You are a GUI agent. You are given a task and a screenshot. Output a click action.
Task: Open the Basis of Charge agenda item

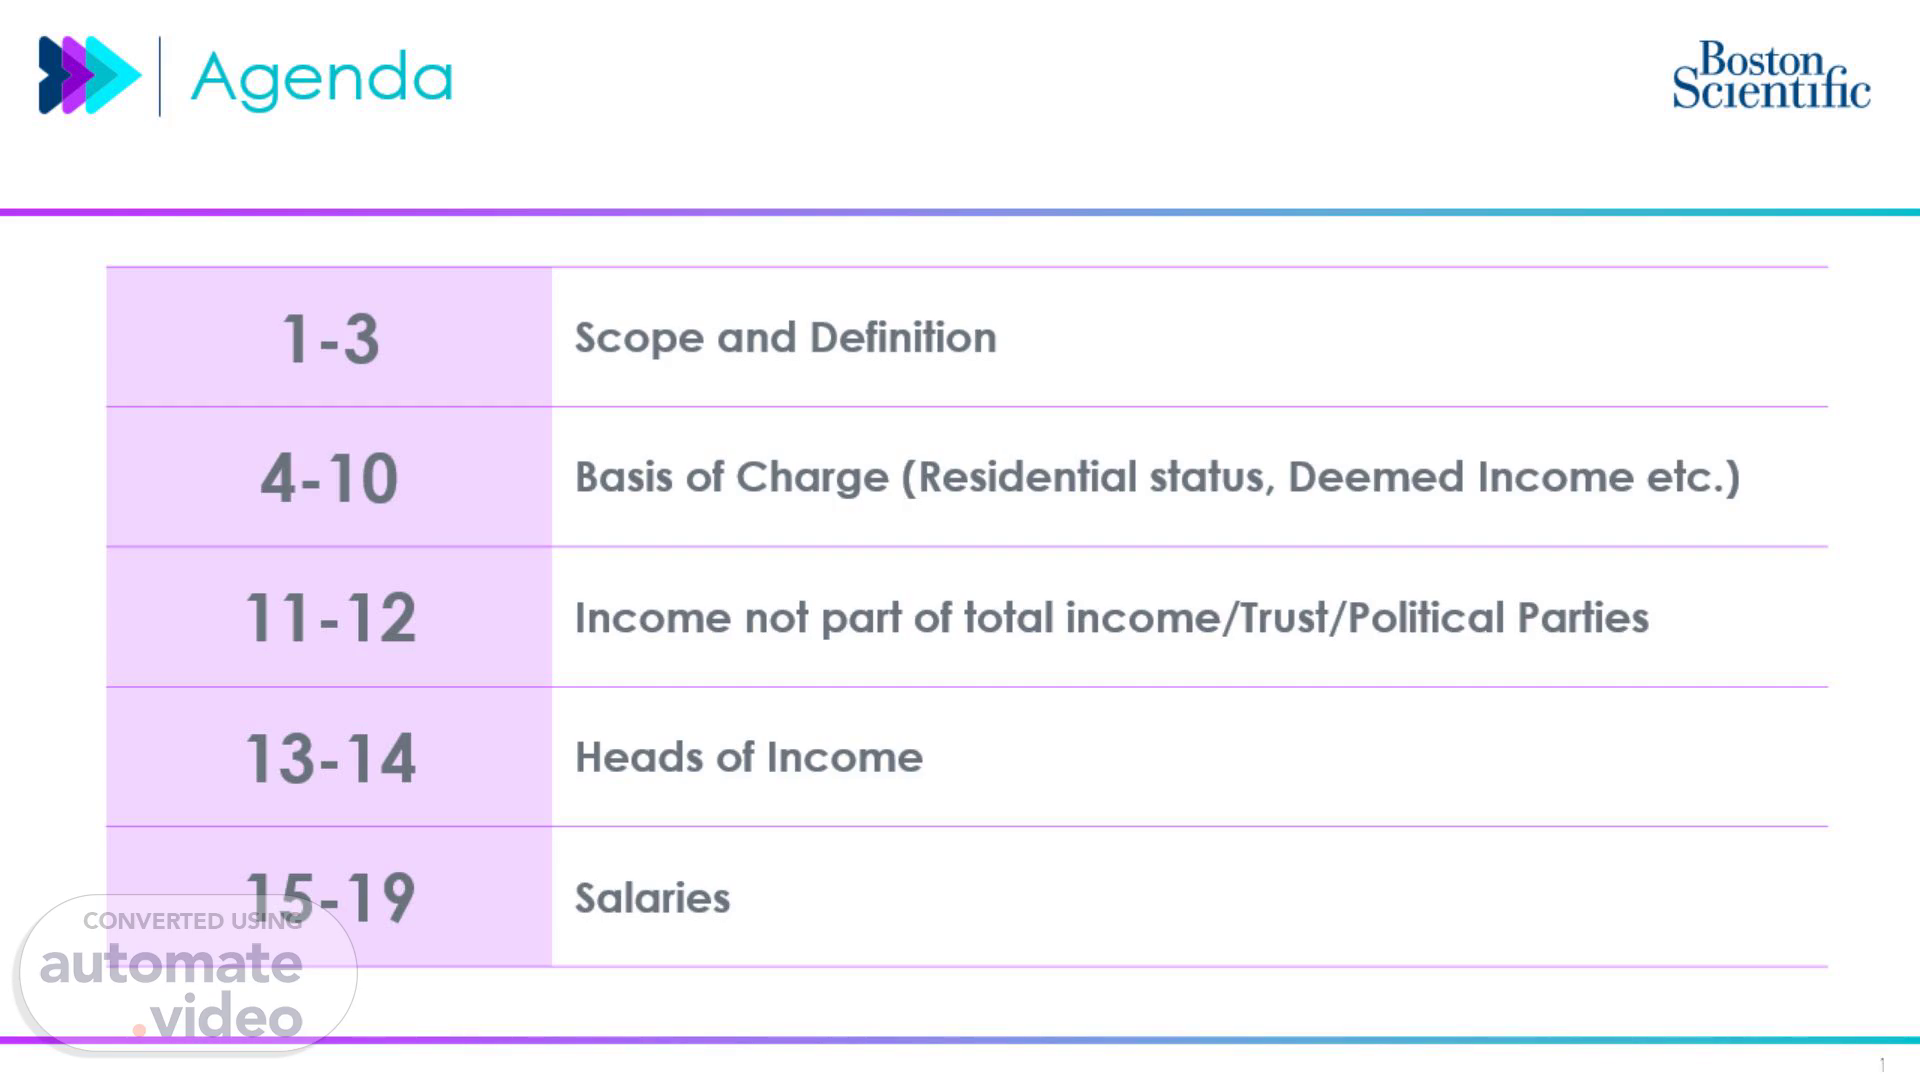pos(1157,477)
